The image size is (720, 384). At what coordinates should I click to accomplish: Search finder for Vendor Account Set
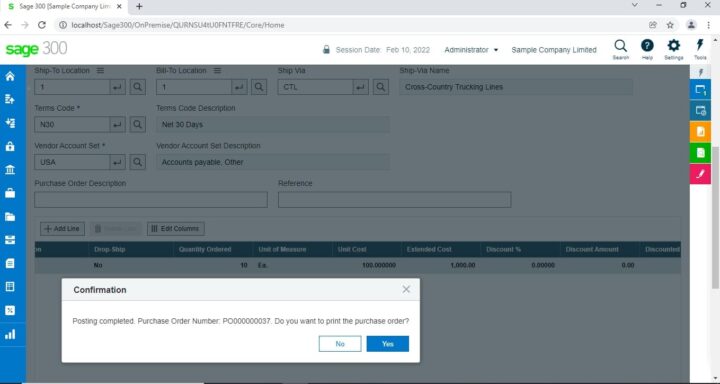click(138, 162)
